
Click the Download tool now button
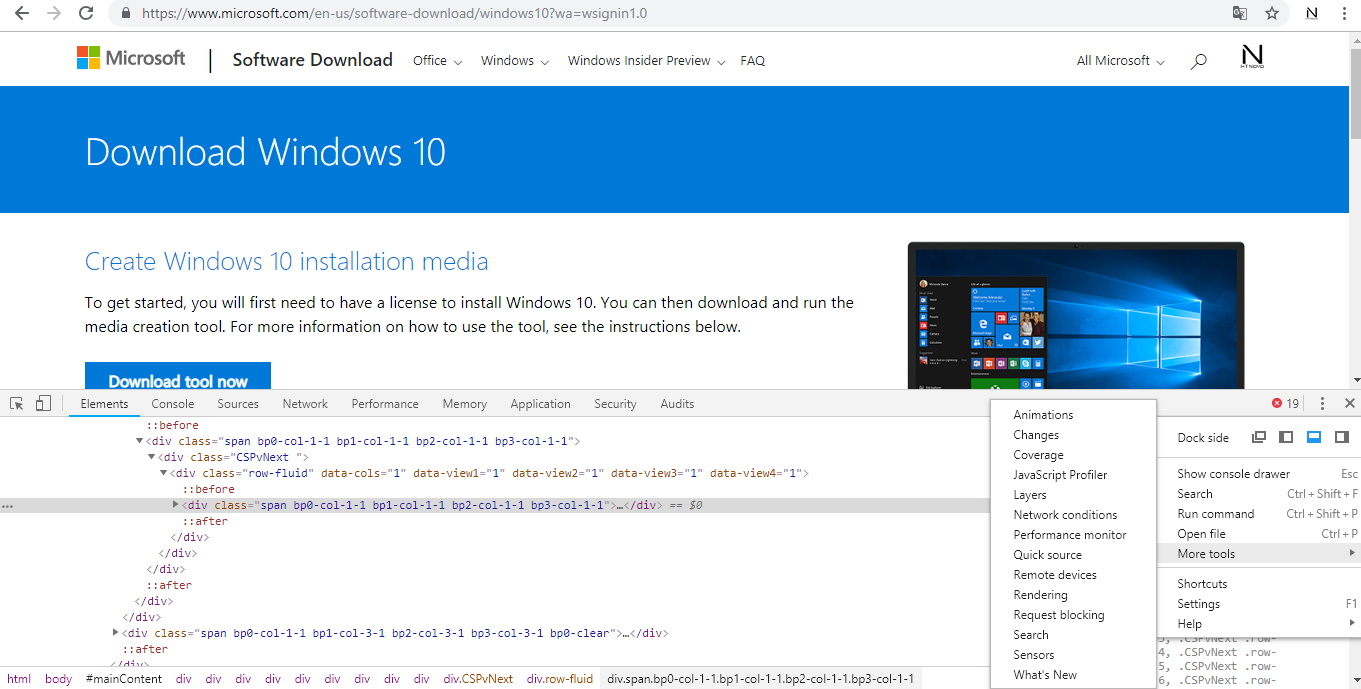pos(178,377)
